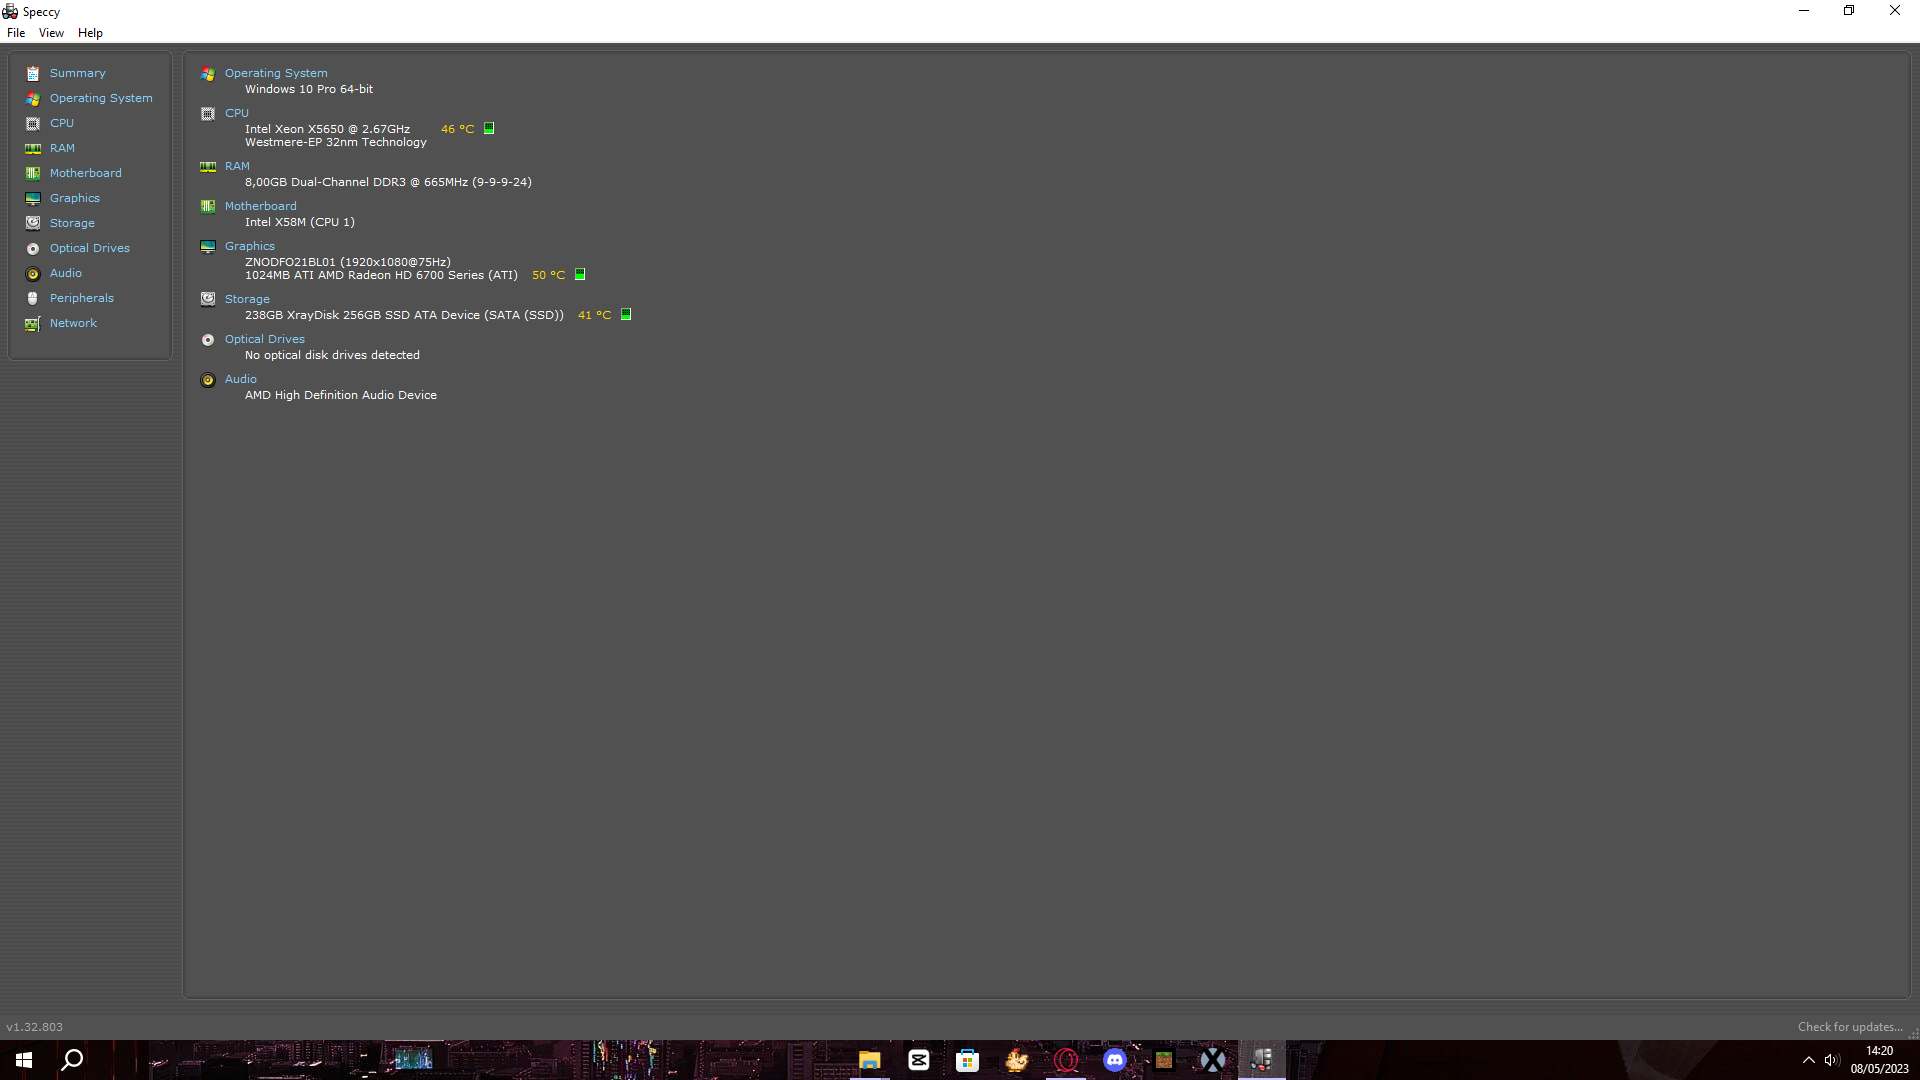Open Opera GX from the taskbar
1920x1080 pixels.
pos(1066,1060)
